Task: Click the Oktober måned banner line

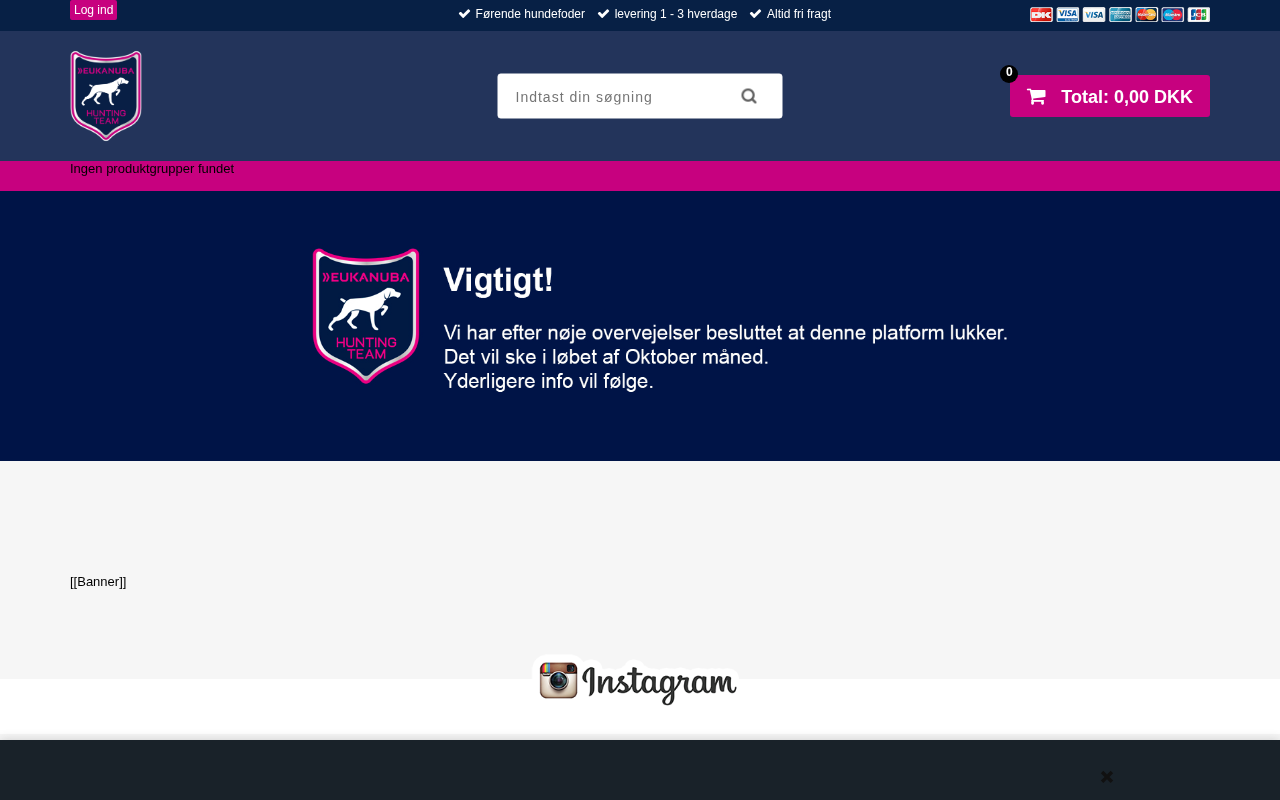Action: [606, 357]
